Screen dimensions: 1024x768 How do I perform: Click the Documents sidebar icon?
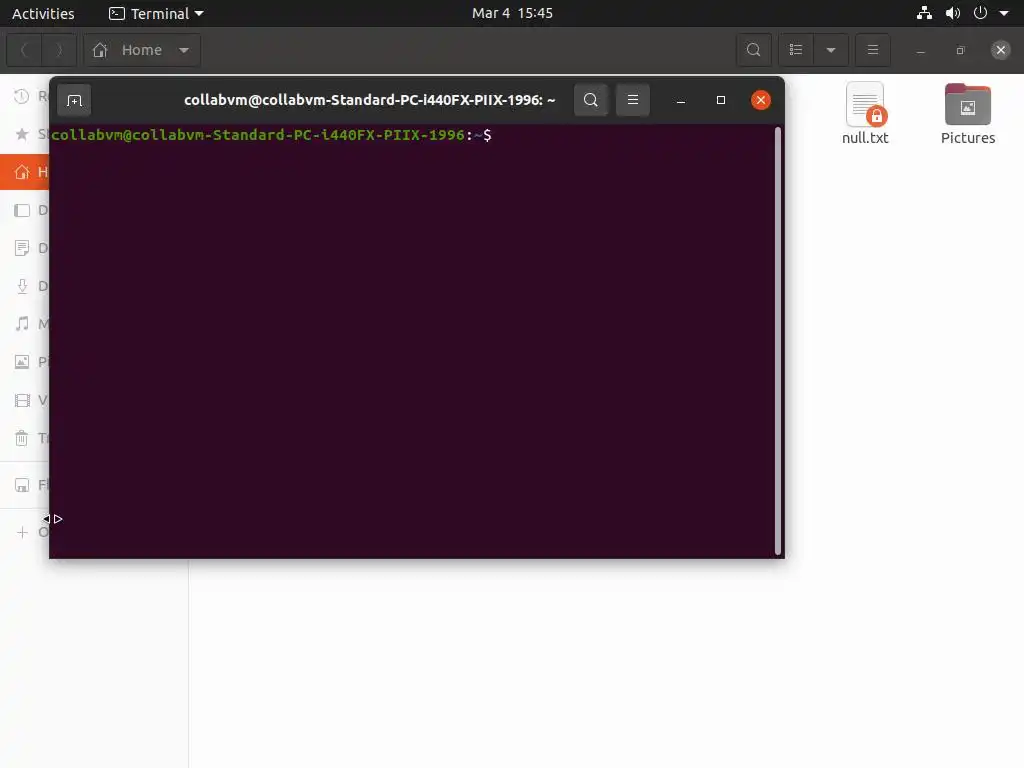(22, 248)
